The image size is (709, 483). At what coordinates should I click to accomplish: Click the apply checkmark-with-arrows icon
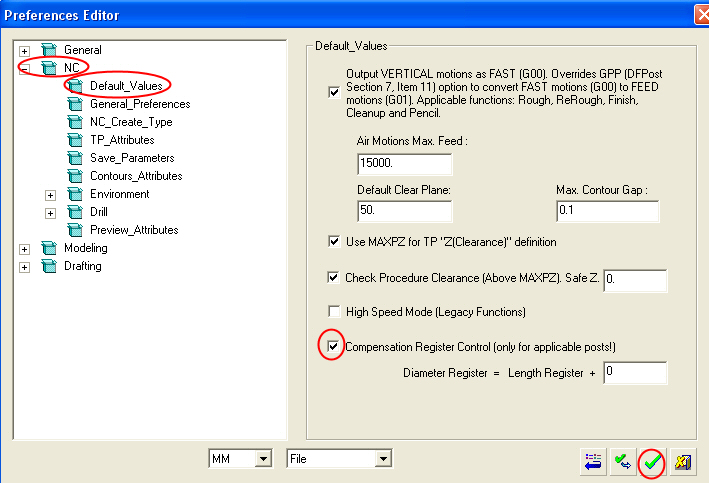(x=623, y=462)
